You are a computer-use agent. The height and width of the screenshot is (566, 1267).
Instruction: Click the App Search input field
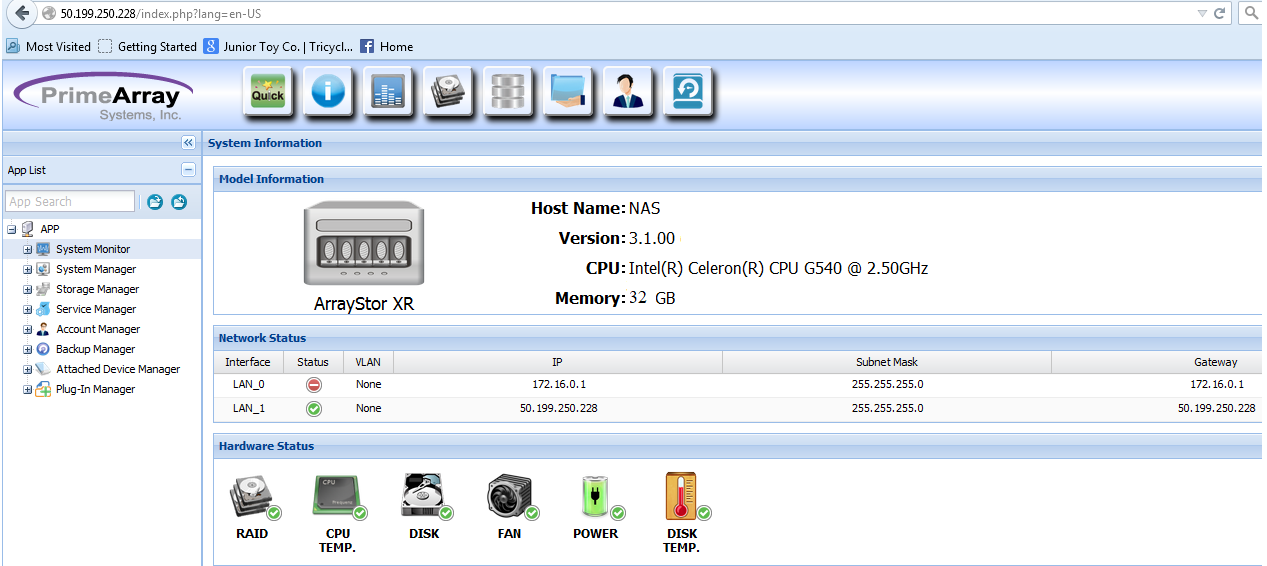pyautogui.click(x=70, y=202)
